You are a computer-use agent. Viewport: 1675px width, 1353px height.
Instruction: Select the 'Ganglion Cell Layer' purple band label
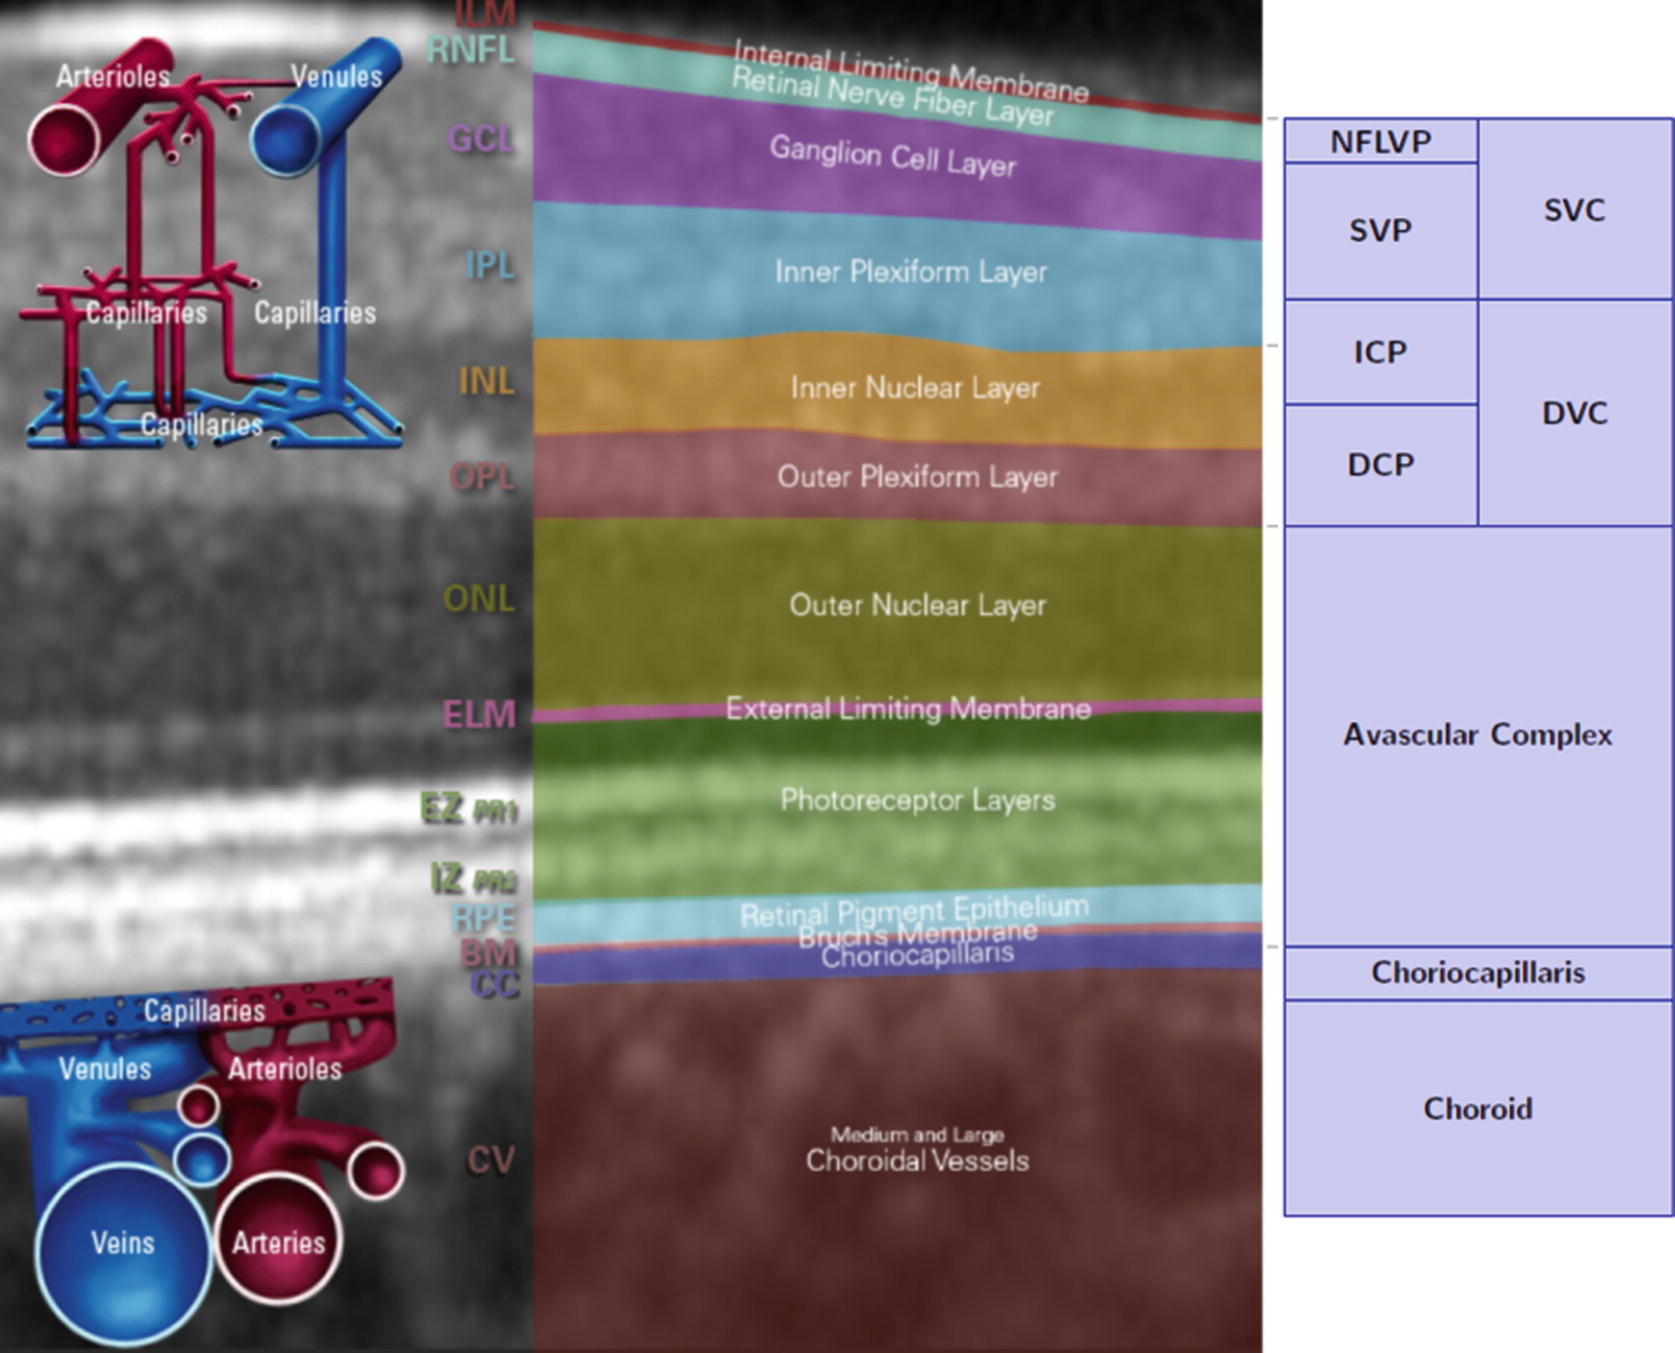(893, 156)
